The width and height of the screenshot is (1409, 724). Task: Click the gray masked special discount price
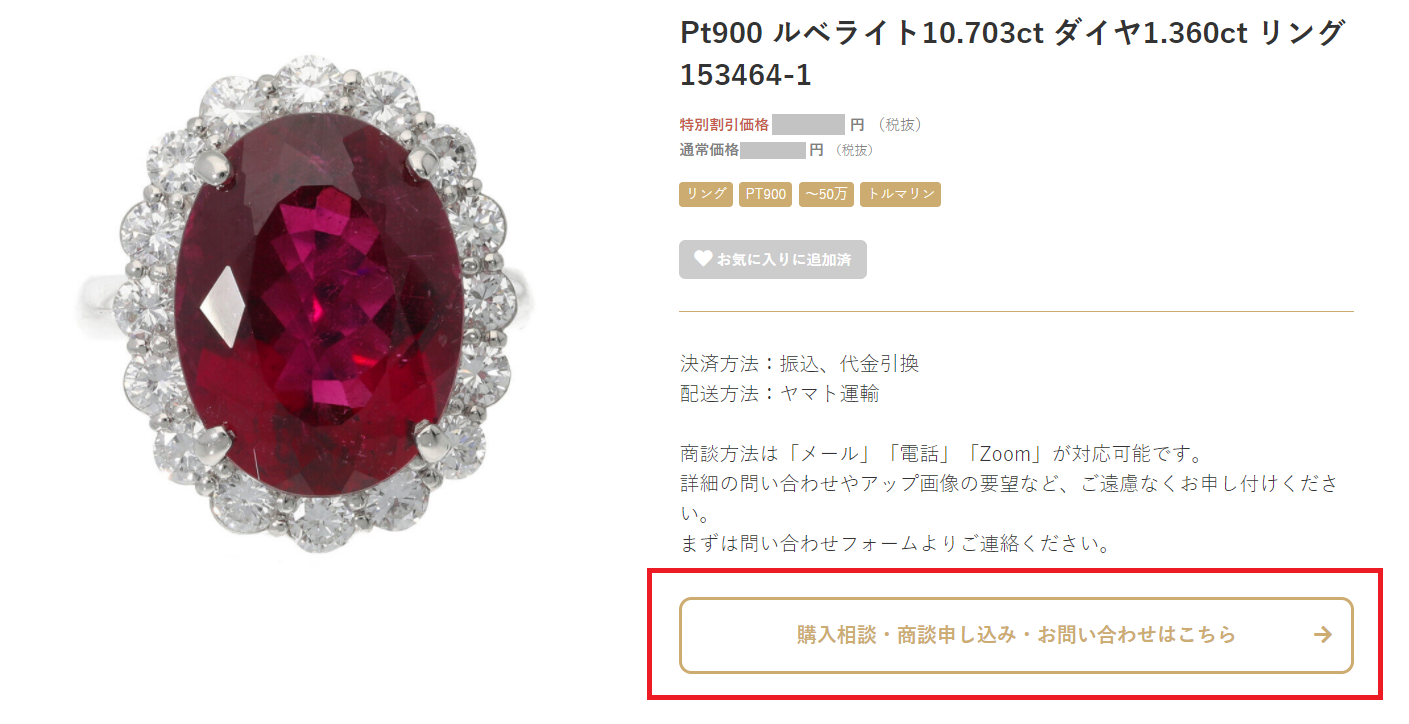coord(809,125)
